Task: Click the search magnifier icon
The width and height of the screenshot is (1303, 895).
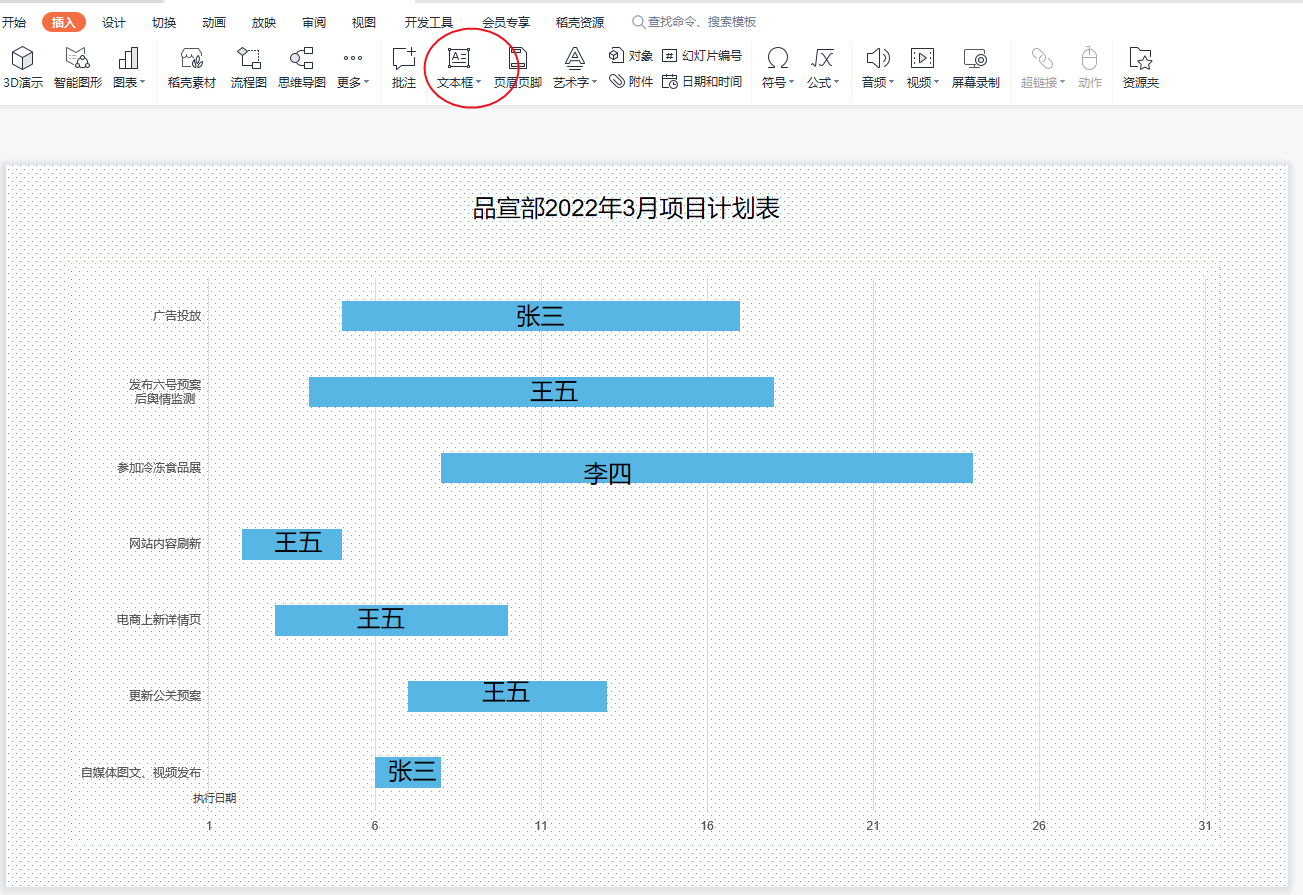Action: click(638, 22)
